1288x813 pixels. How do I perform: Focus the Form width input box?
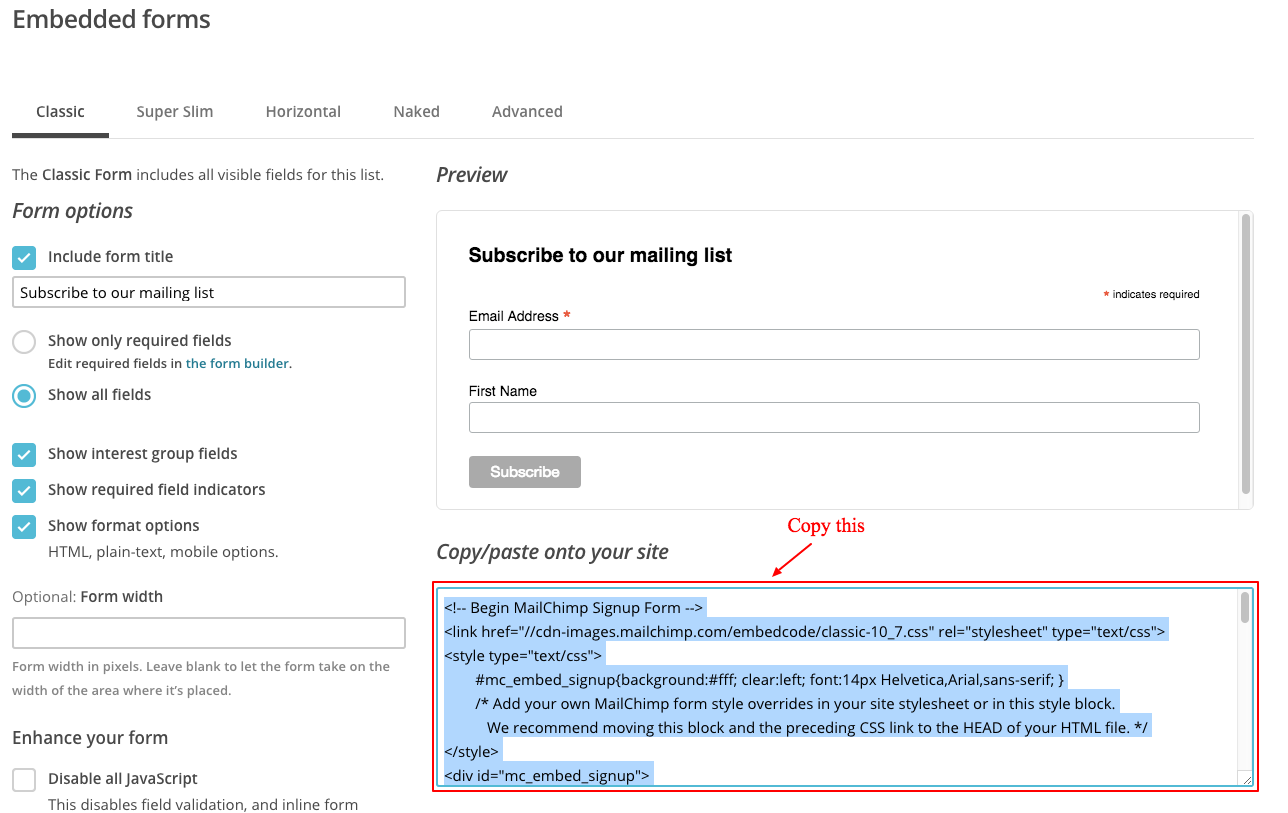[209, 633]
